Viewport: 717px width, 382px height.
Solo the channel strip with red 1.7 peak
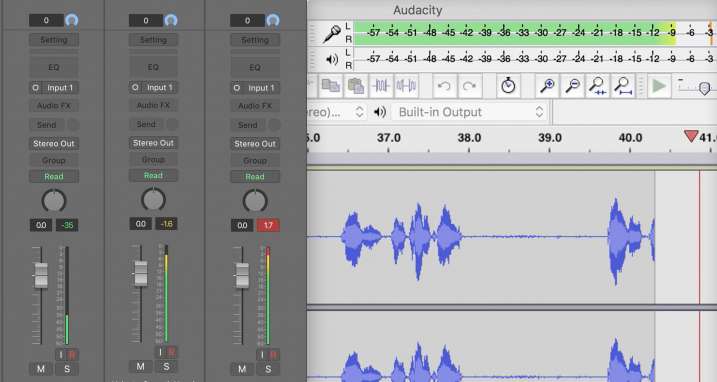pyautogui.click(x=268, y=369)
